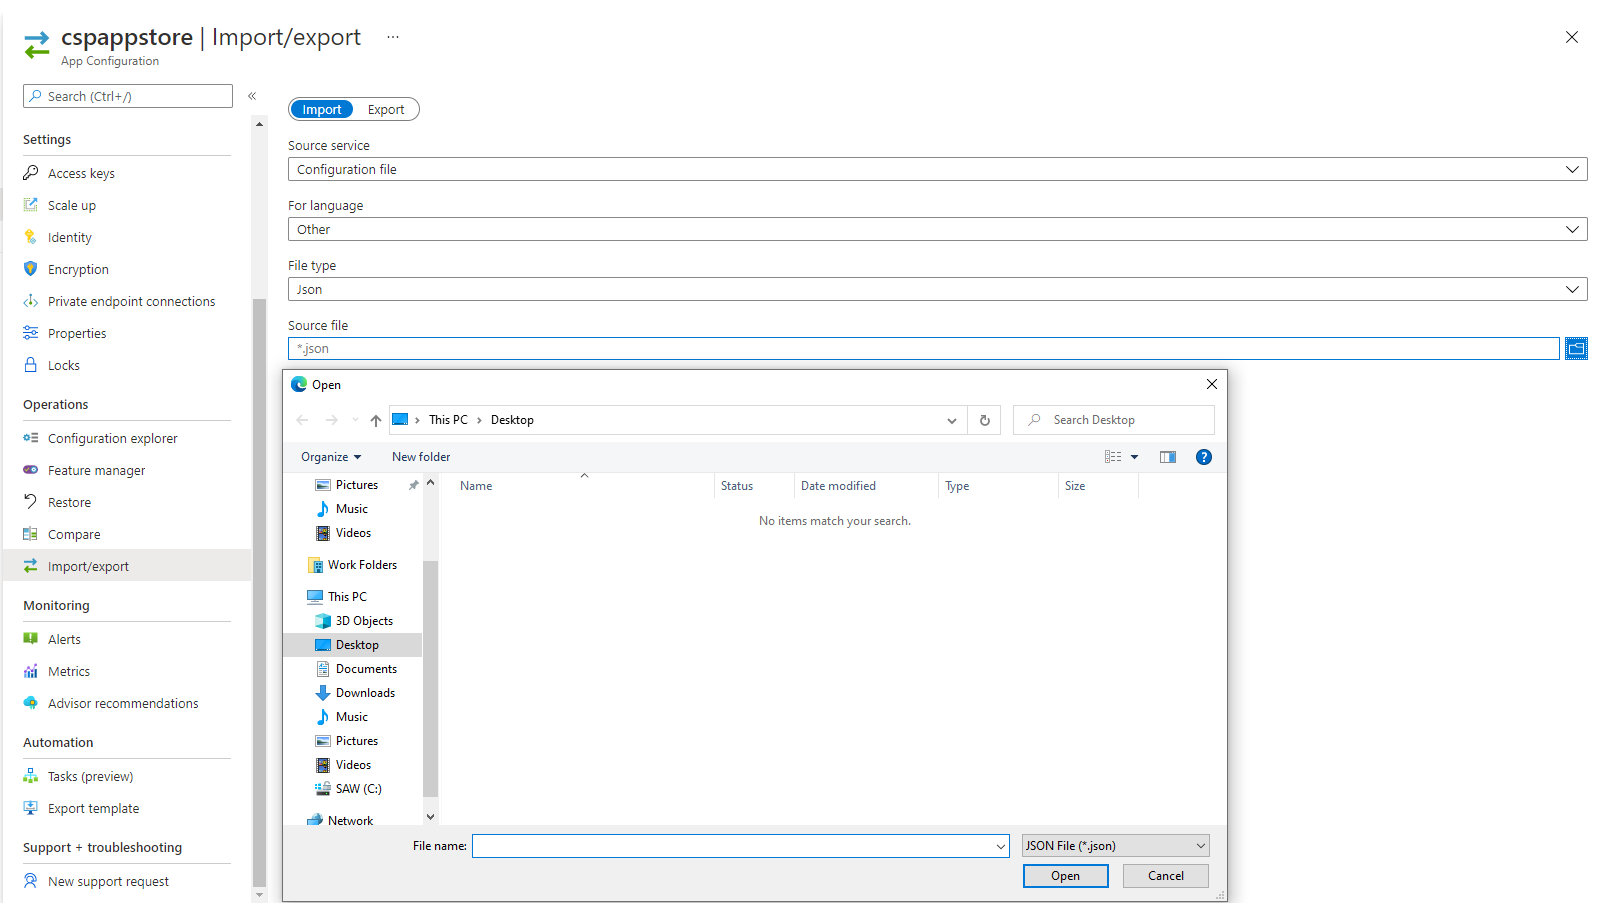Switch to the Export toggle option
Viewport: 1612px width, 903px height.
pos(386,110)
